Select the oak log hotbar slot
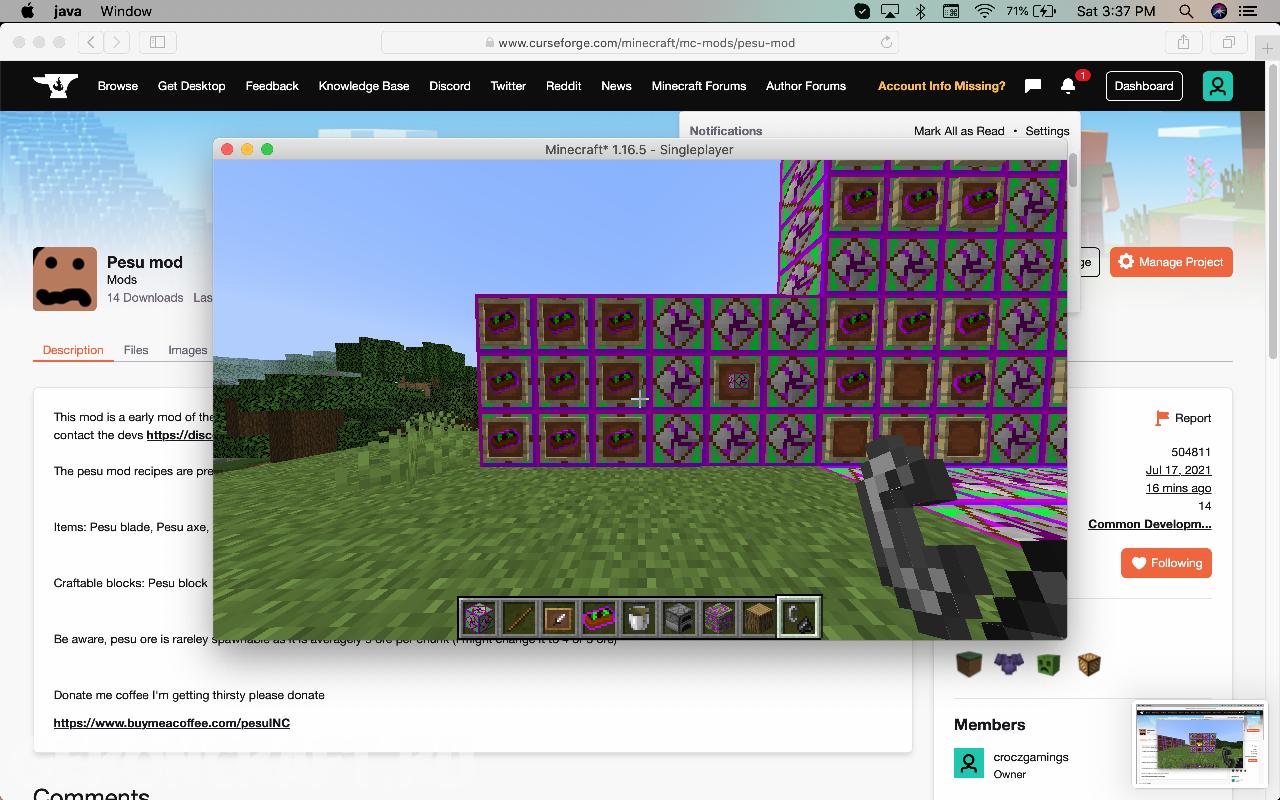This screenshot has width=1280, height=800. 759,618
